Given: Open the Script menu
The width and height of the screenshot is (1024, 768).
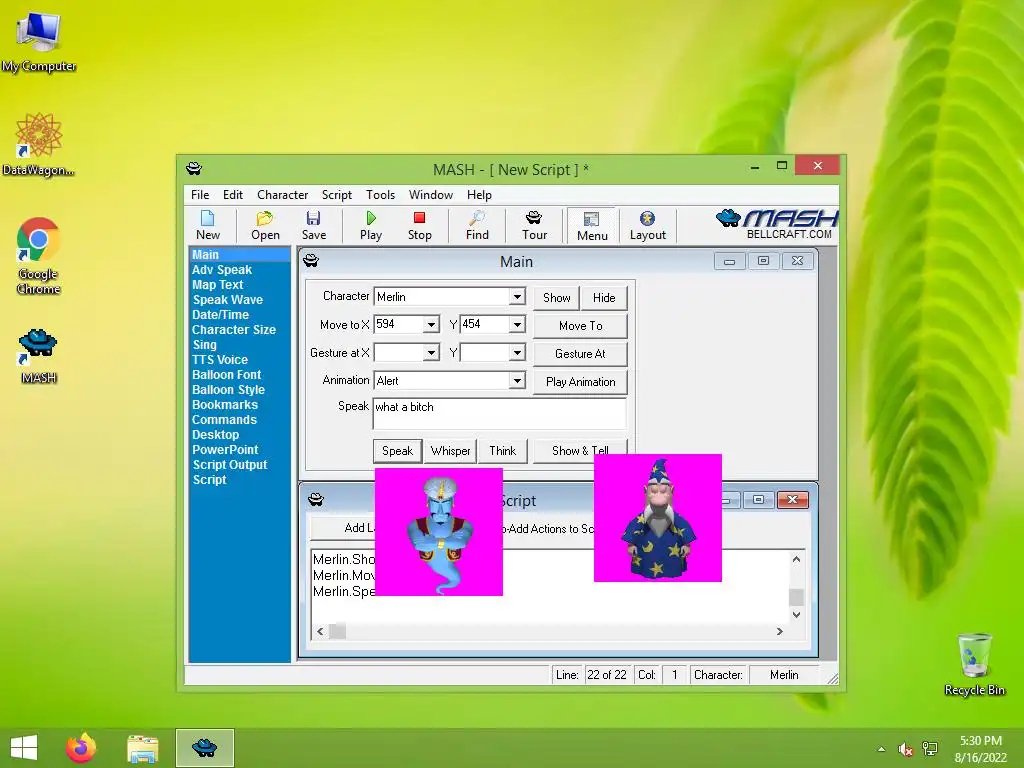Looking at the screenshot, I should pyautogui.click(x=336, y=195).
